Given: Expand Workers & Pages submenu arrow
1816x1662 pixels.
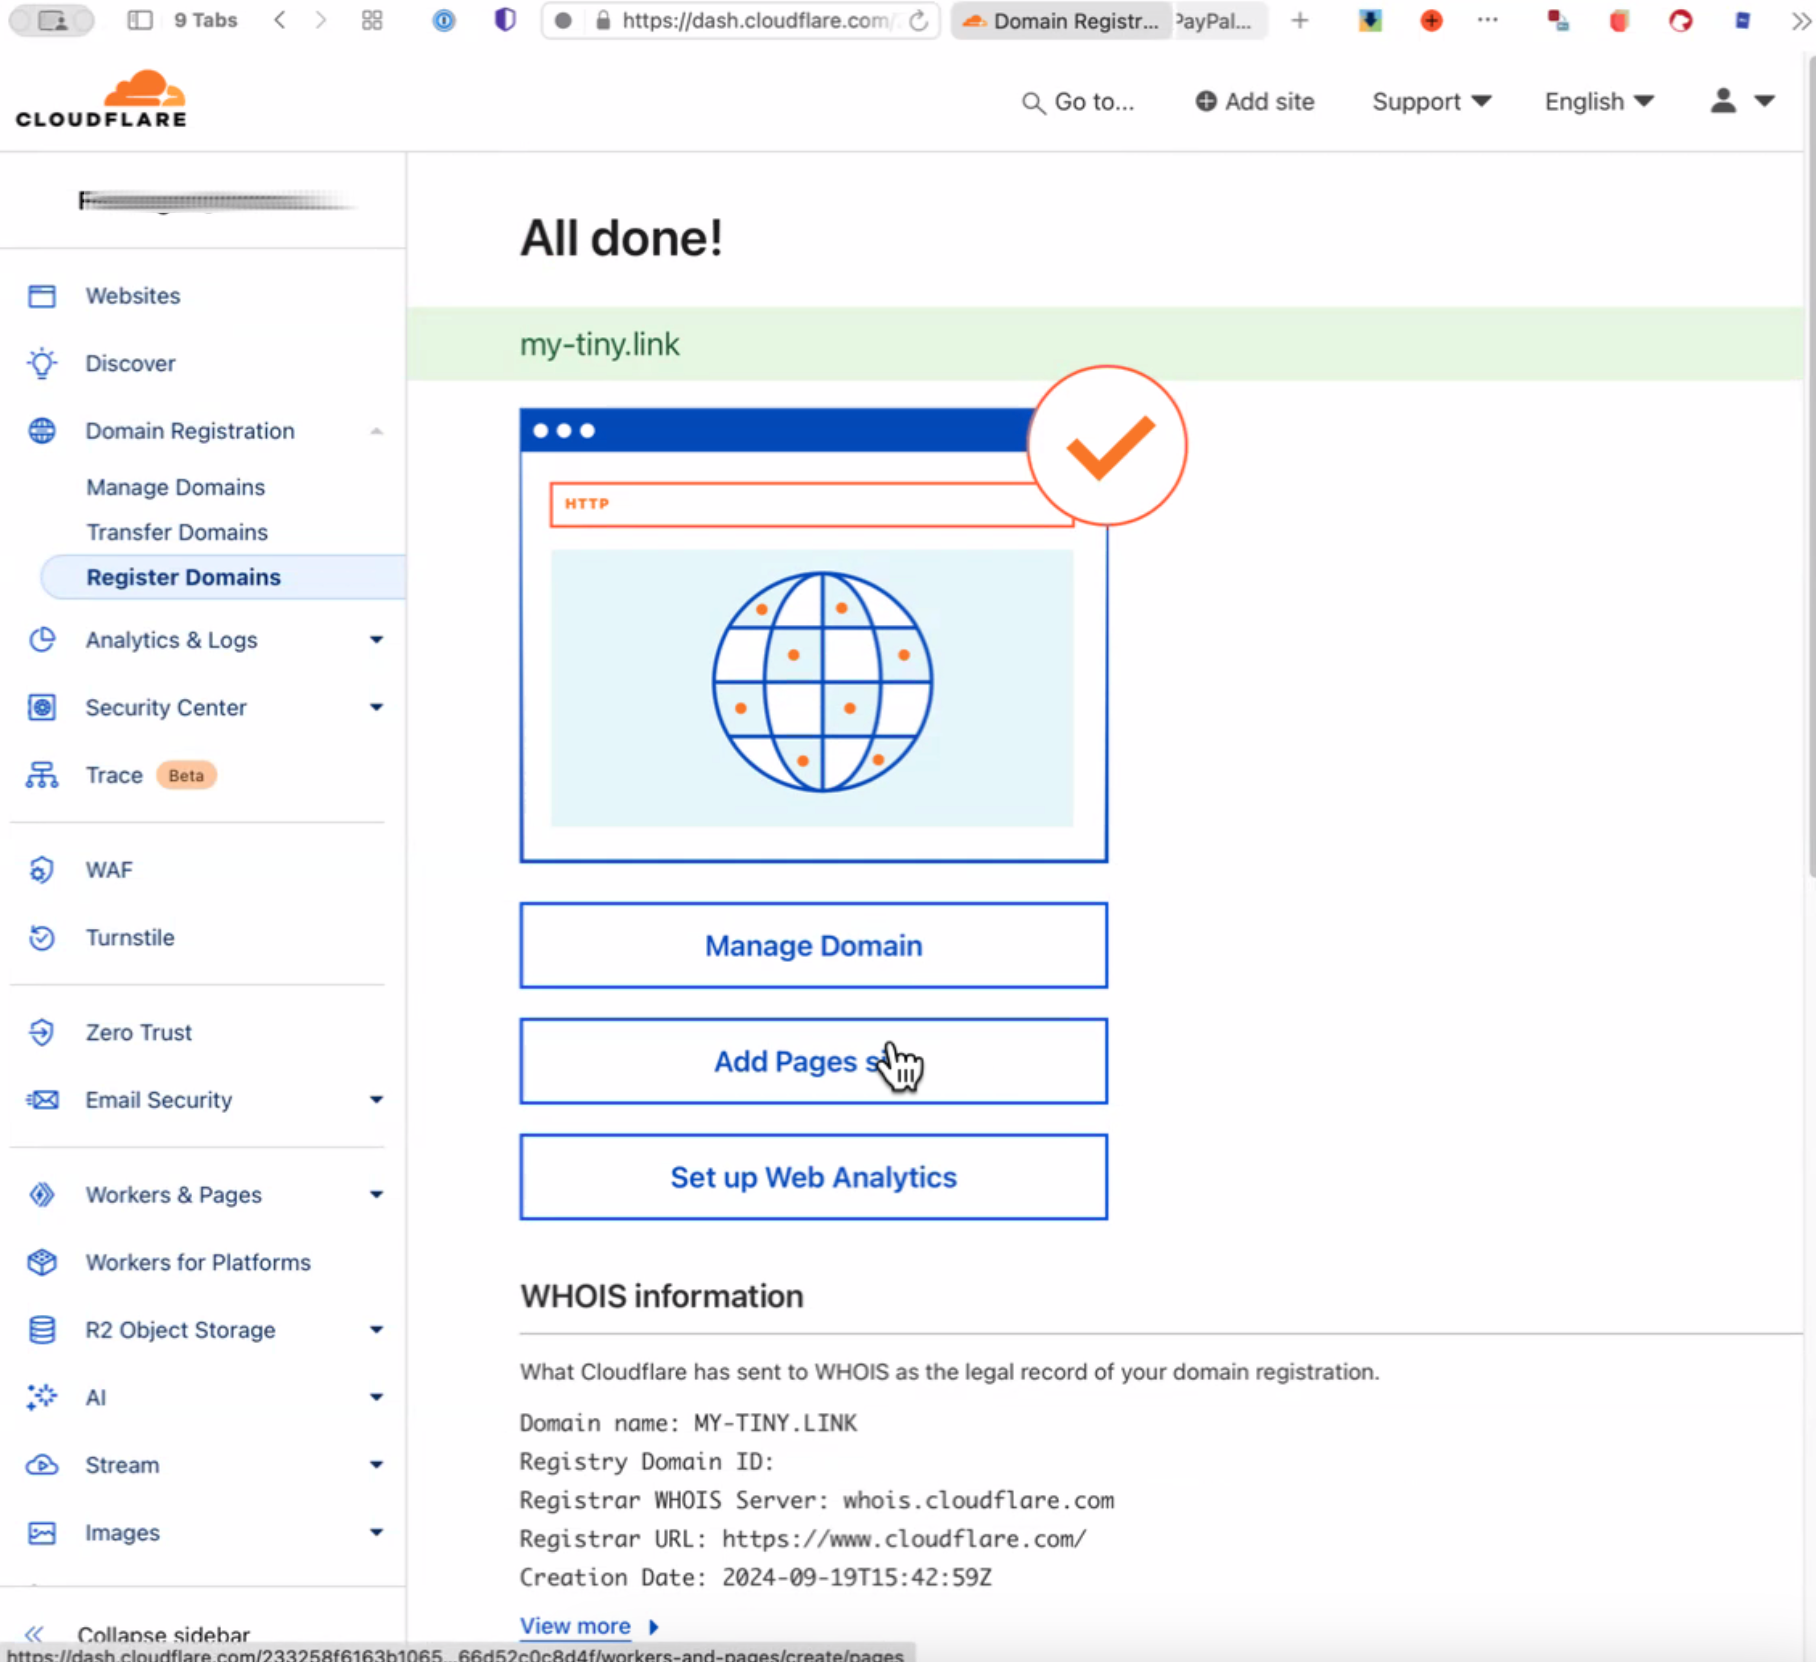Looking at the screenshot, I should tap(377, 1195).
